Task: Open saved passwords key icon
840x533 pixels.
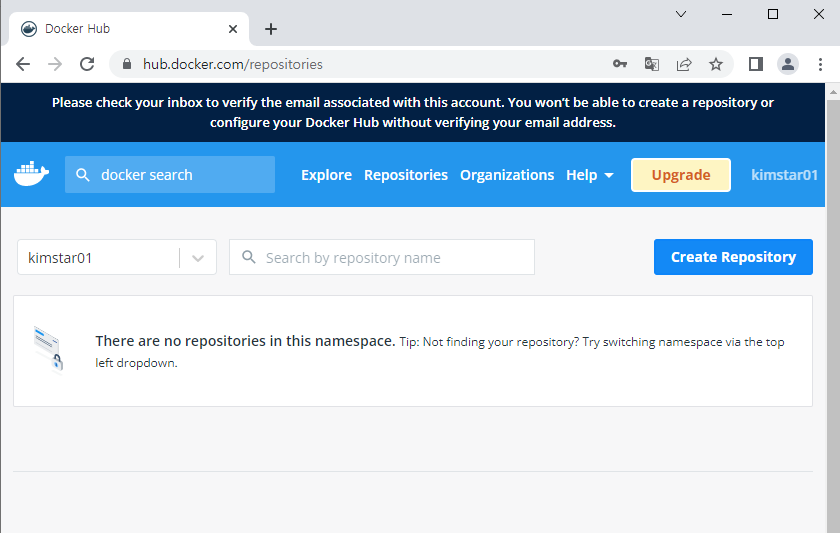Action: (x=620, y=64)
